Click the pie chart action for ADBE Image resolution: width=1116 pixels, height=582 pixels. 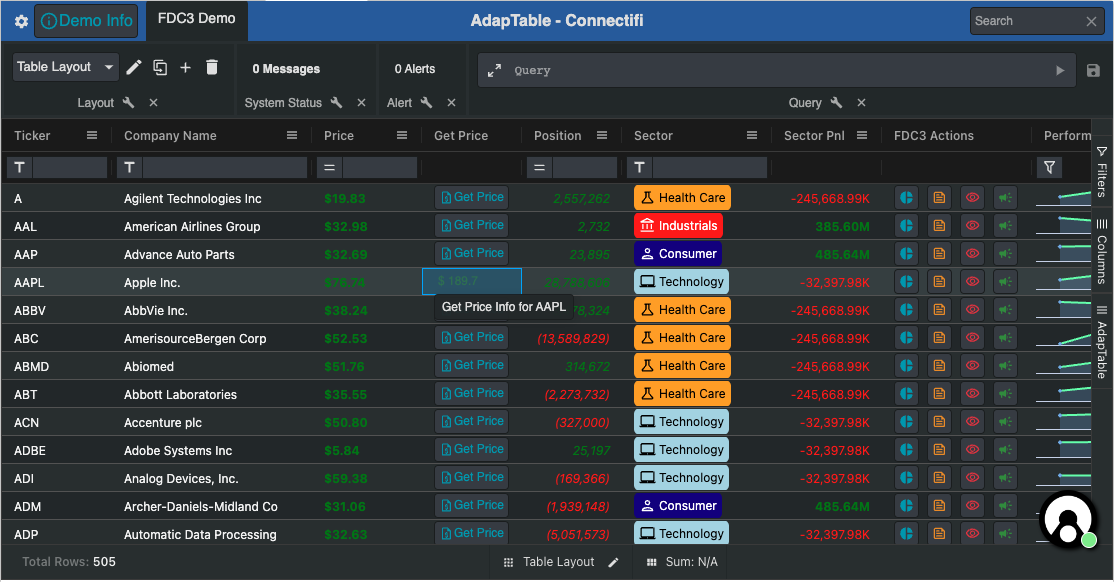click(x=906, y=450)
